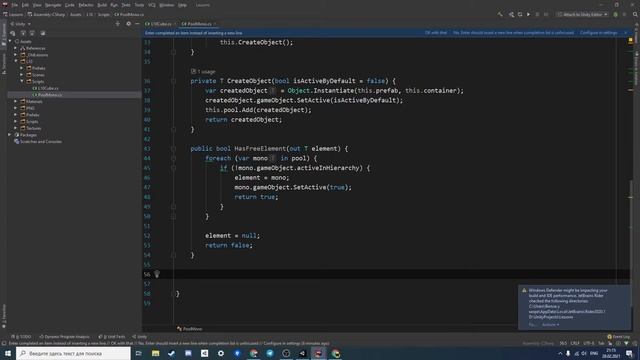
Task: Click the search magnifier icon in toolbar
Action: (635, 14)
